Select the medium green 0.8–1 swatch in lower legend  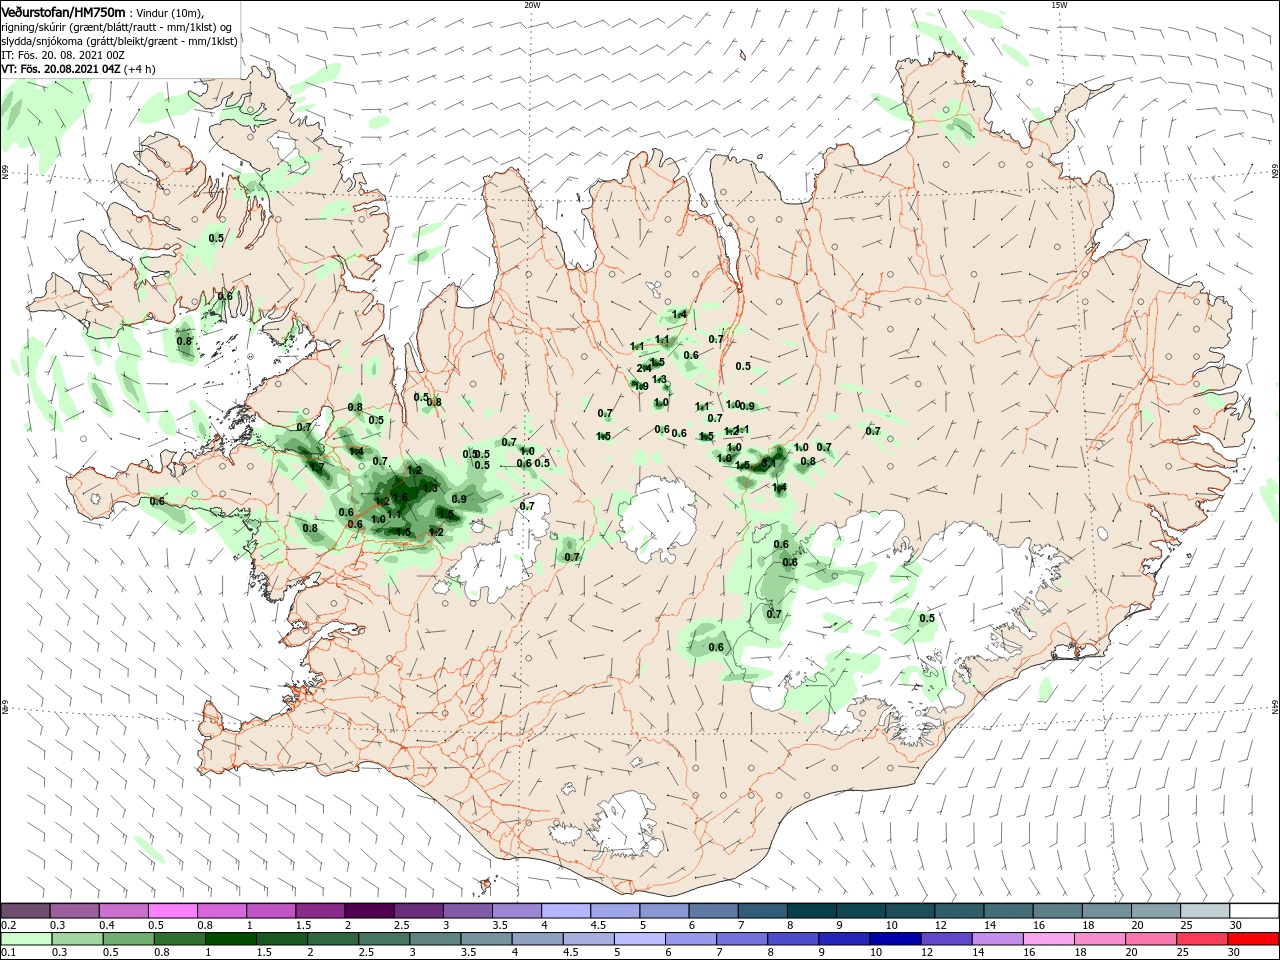(x=180, y=939)
